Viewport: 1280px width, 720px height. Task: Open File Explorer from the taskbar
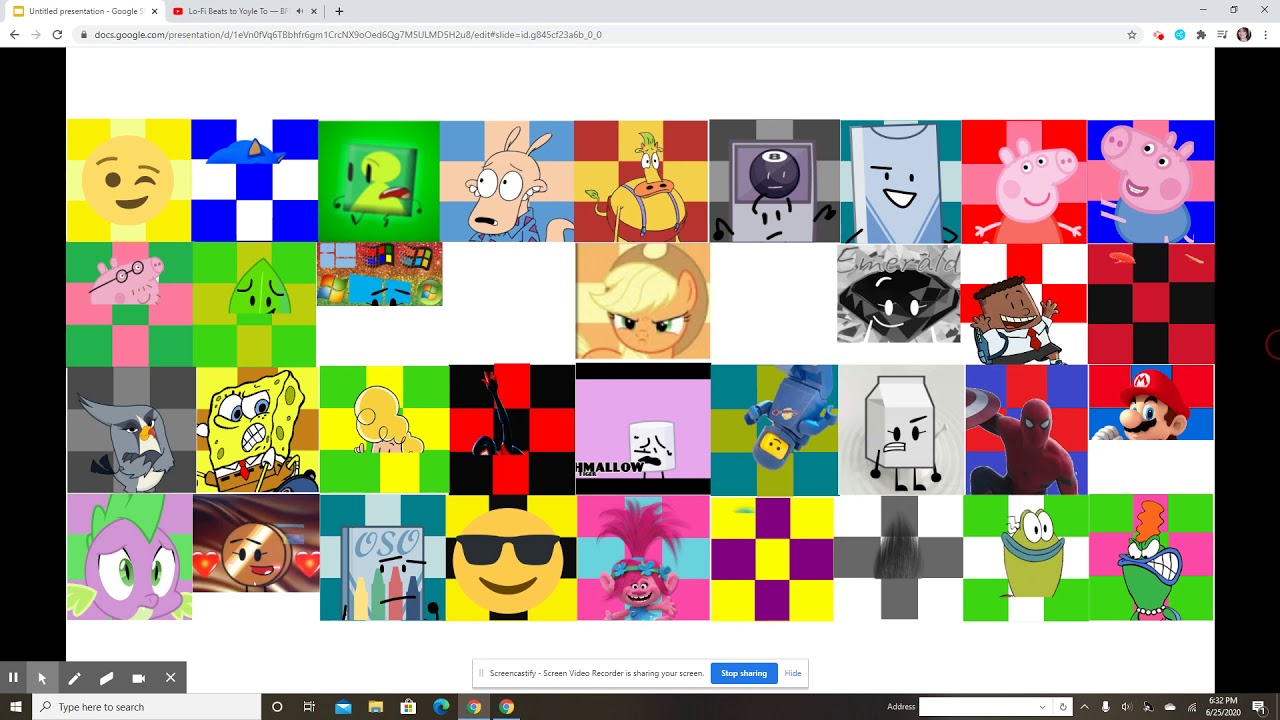(x=376, y=707)
